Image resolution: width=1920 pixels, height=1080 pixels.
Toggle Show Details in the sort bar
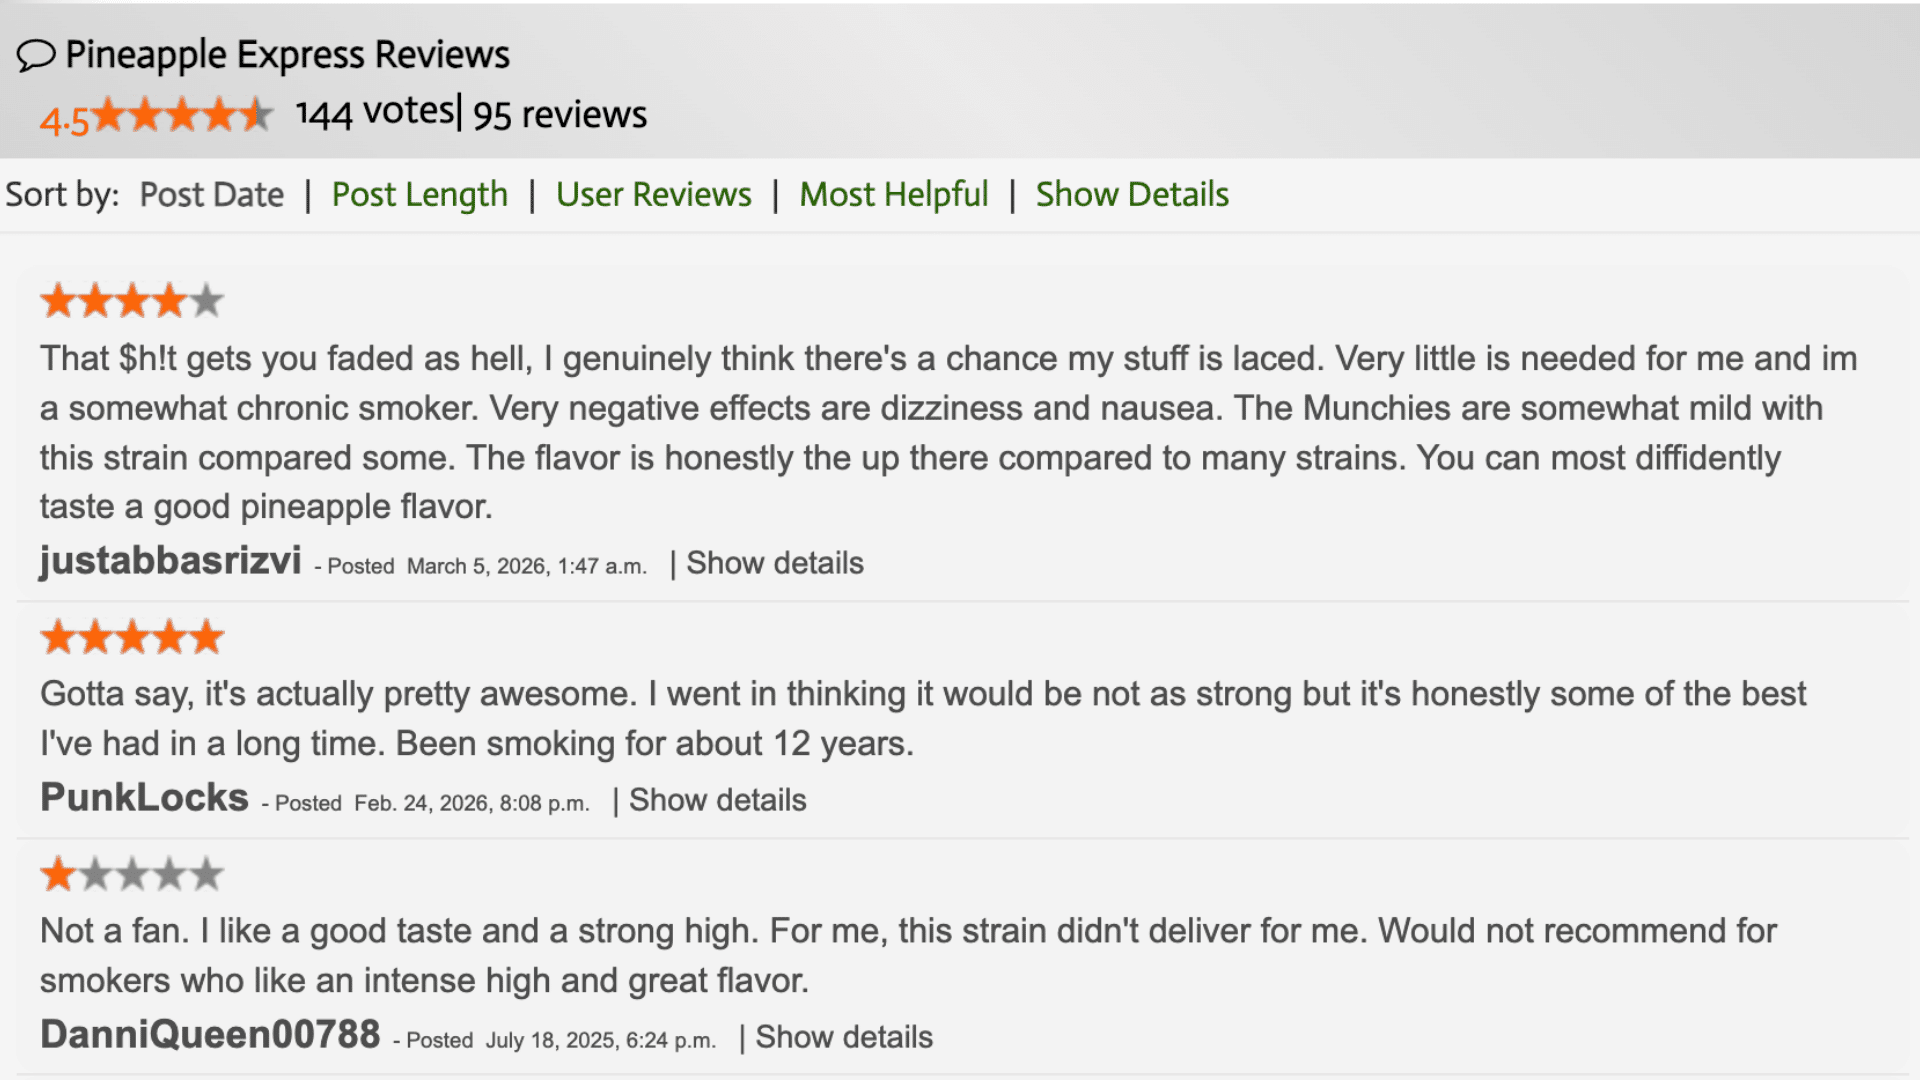(1131, 194)
